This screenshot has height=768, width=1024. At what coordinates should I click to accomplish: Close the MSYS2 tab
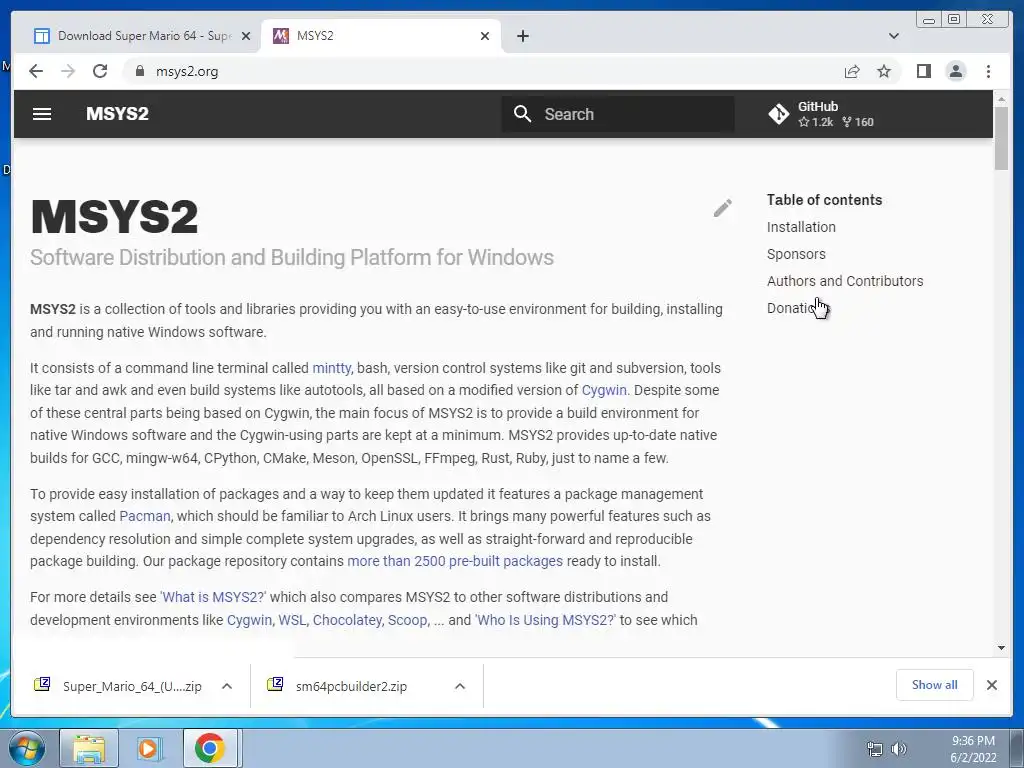pyautogui.click(x=485, y=36)
